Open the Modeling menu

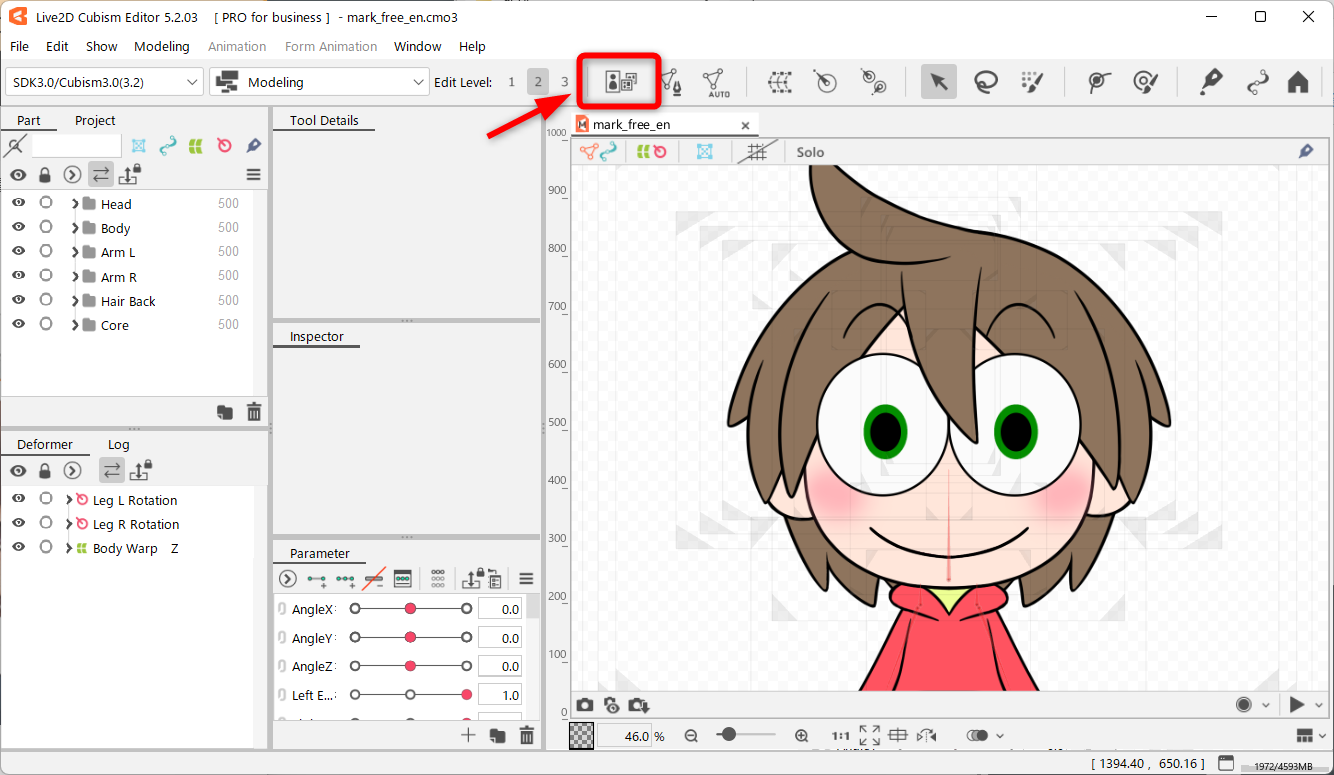pos(161,47)
